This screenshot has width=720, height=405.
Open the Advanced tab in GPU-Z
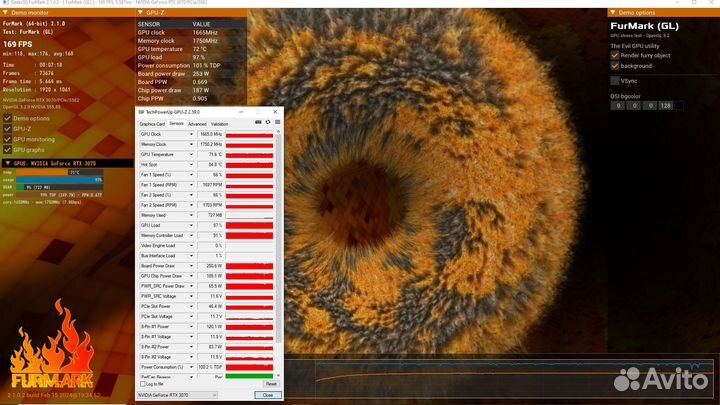point(197,124)
